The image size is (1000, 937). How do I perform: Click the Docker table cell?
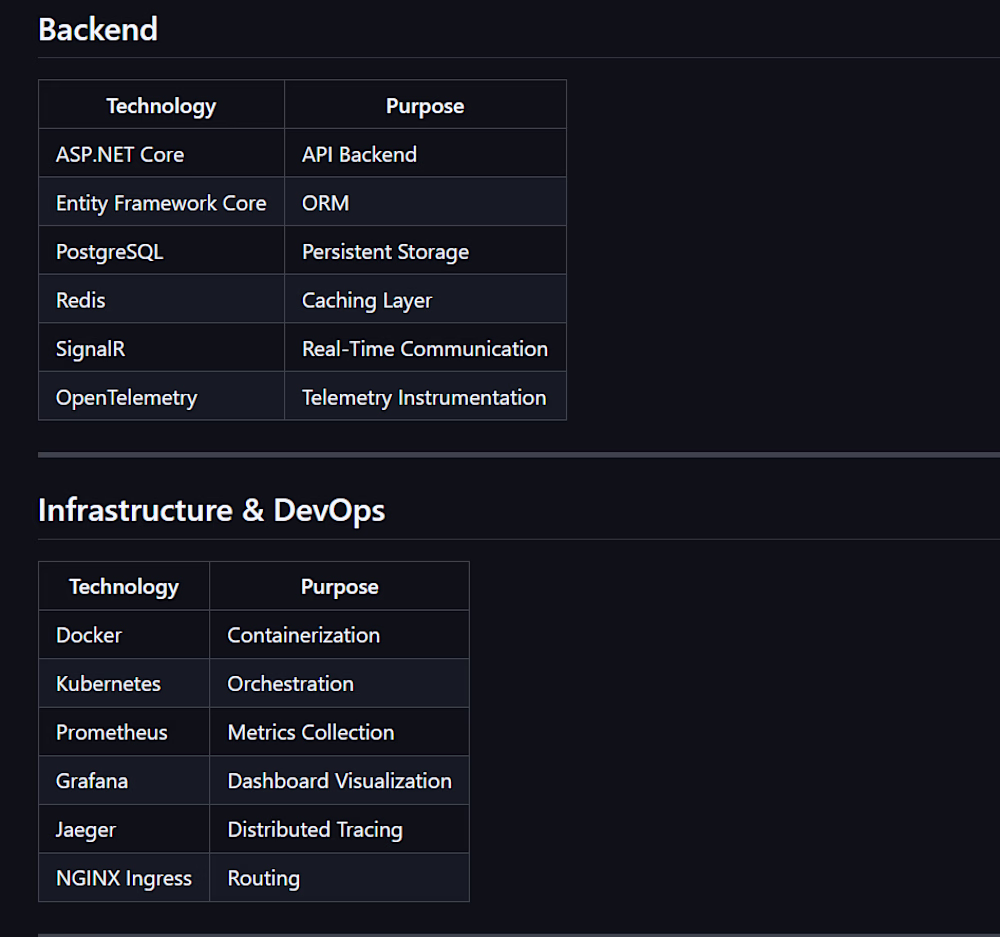(x=124, y=635)
